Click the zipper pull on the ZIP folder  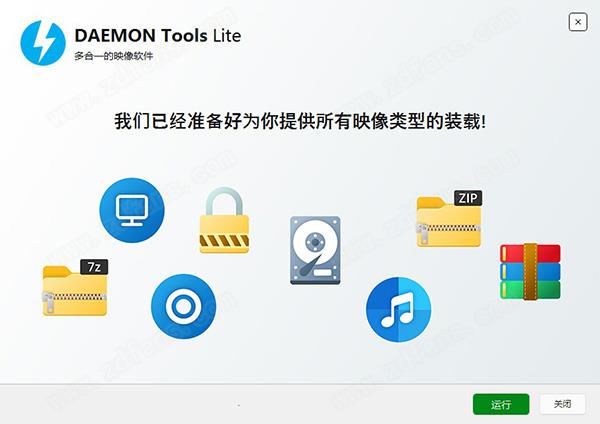(x=422, y=233)
